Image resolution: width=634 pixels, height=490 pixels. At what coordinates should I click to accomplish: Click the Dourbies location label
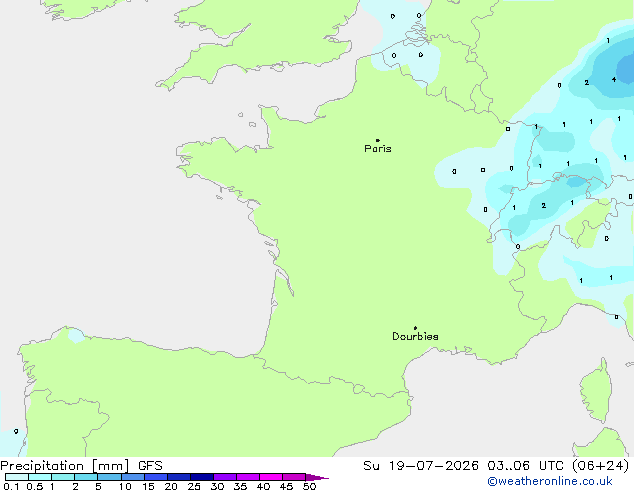(x=415, y=336)
